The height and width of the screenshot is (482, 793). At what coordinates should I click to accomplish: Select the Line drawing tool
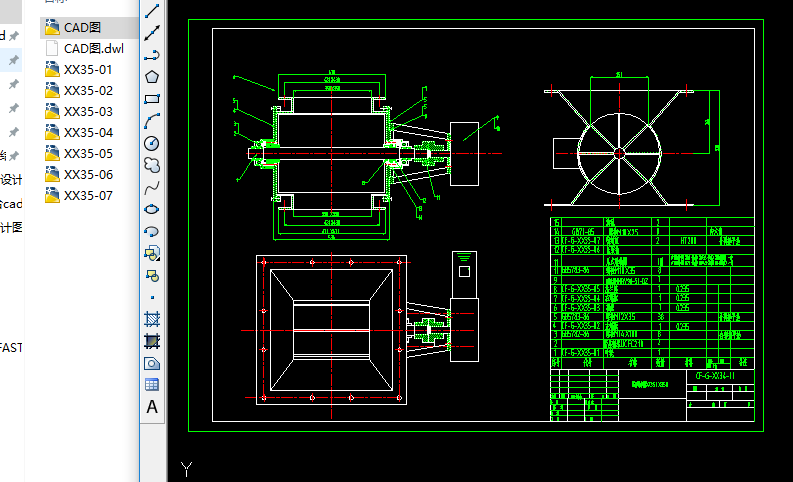pyautogui.click(x=153, y=12)
